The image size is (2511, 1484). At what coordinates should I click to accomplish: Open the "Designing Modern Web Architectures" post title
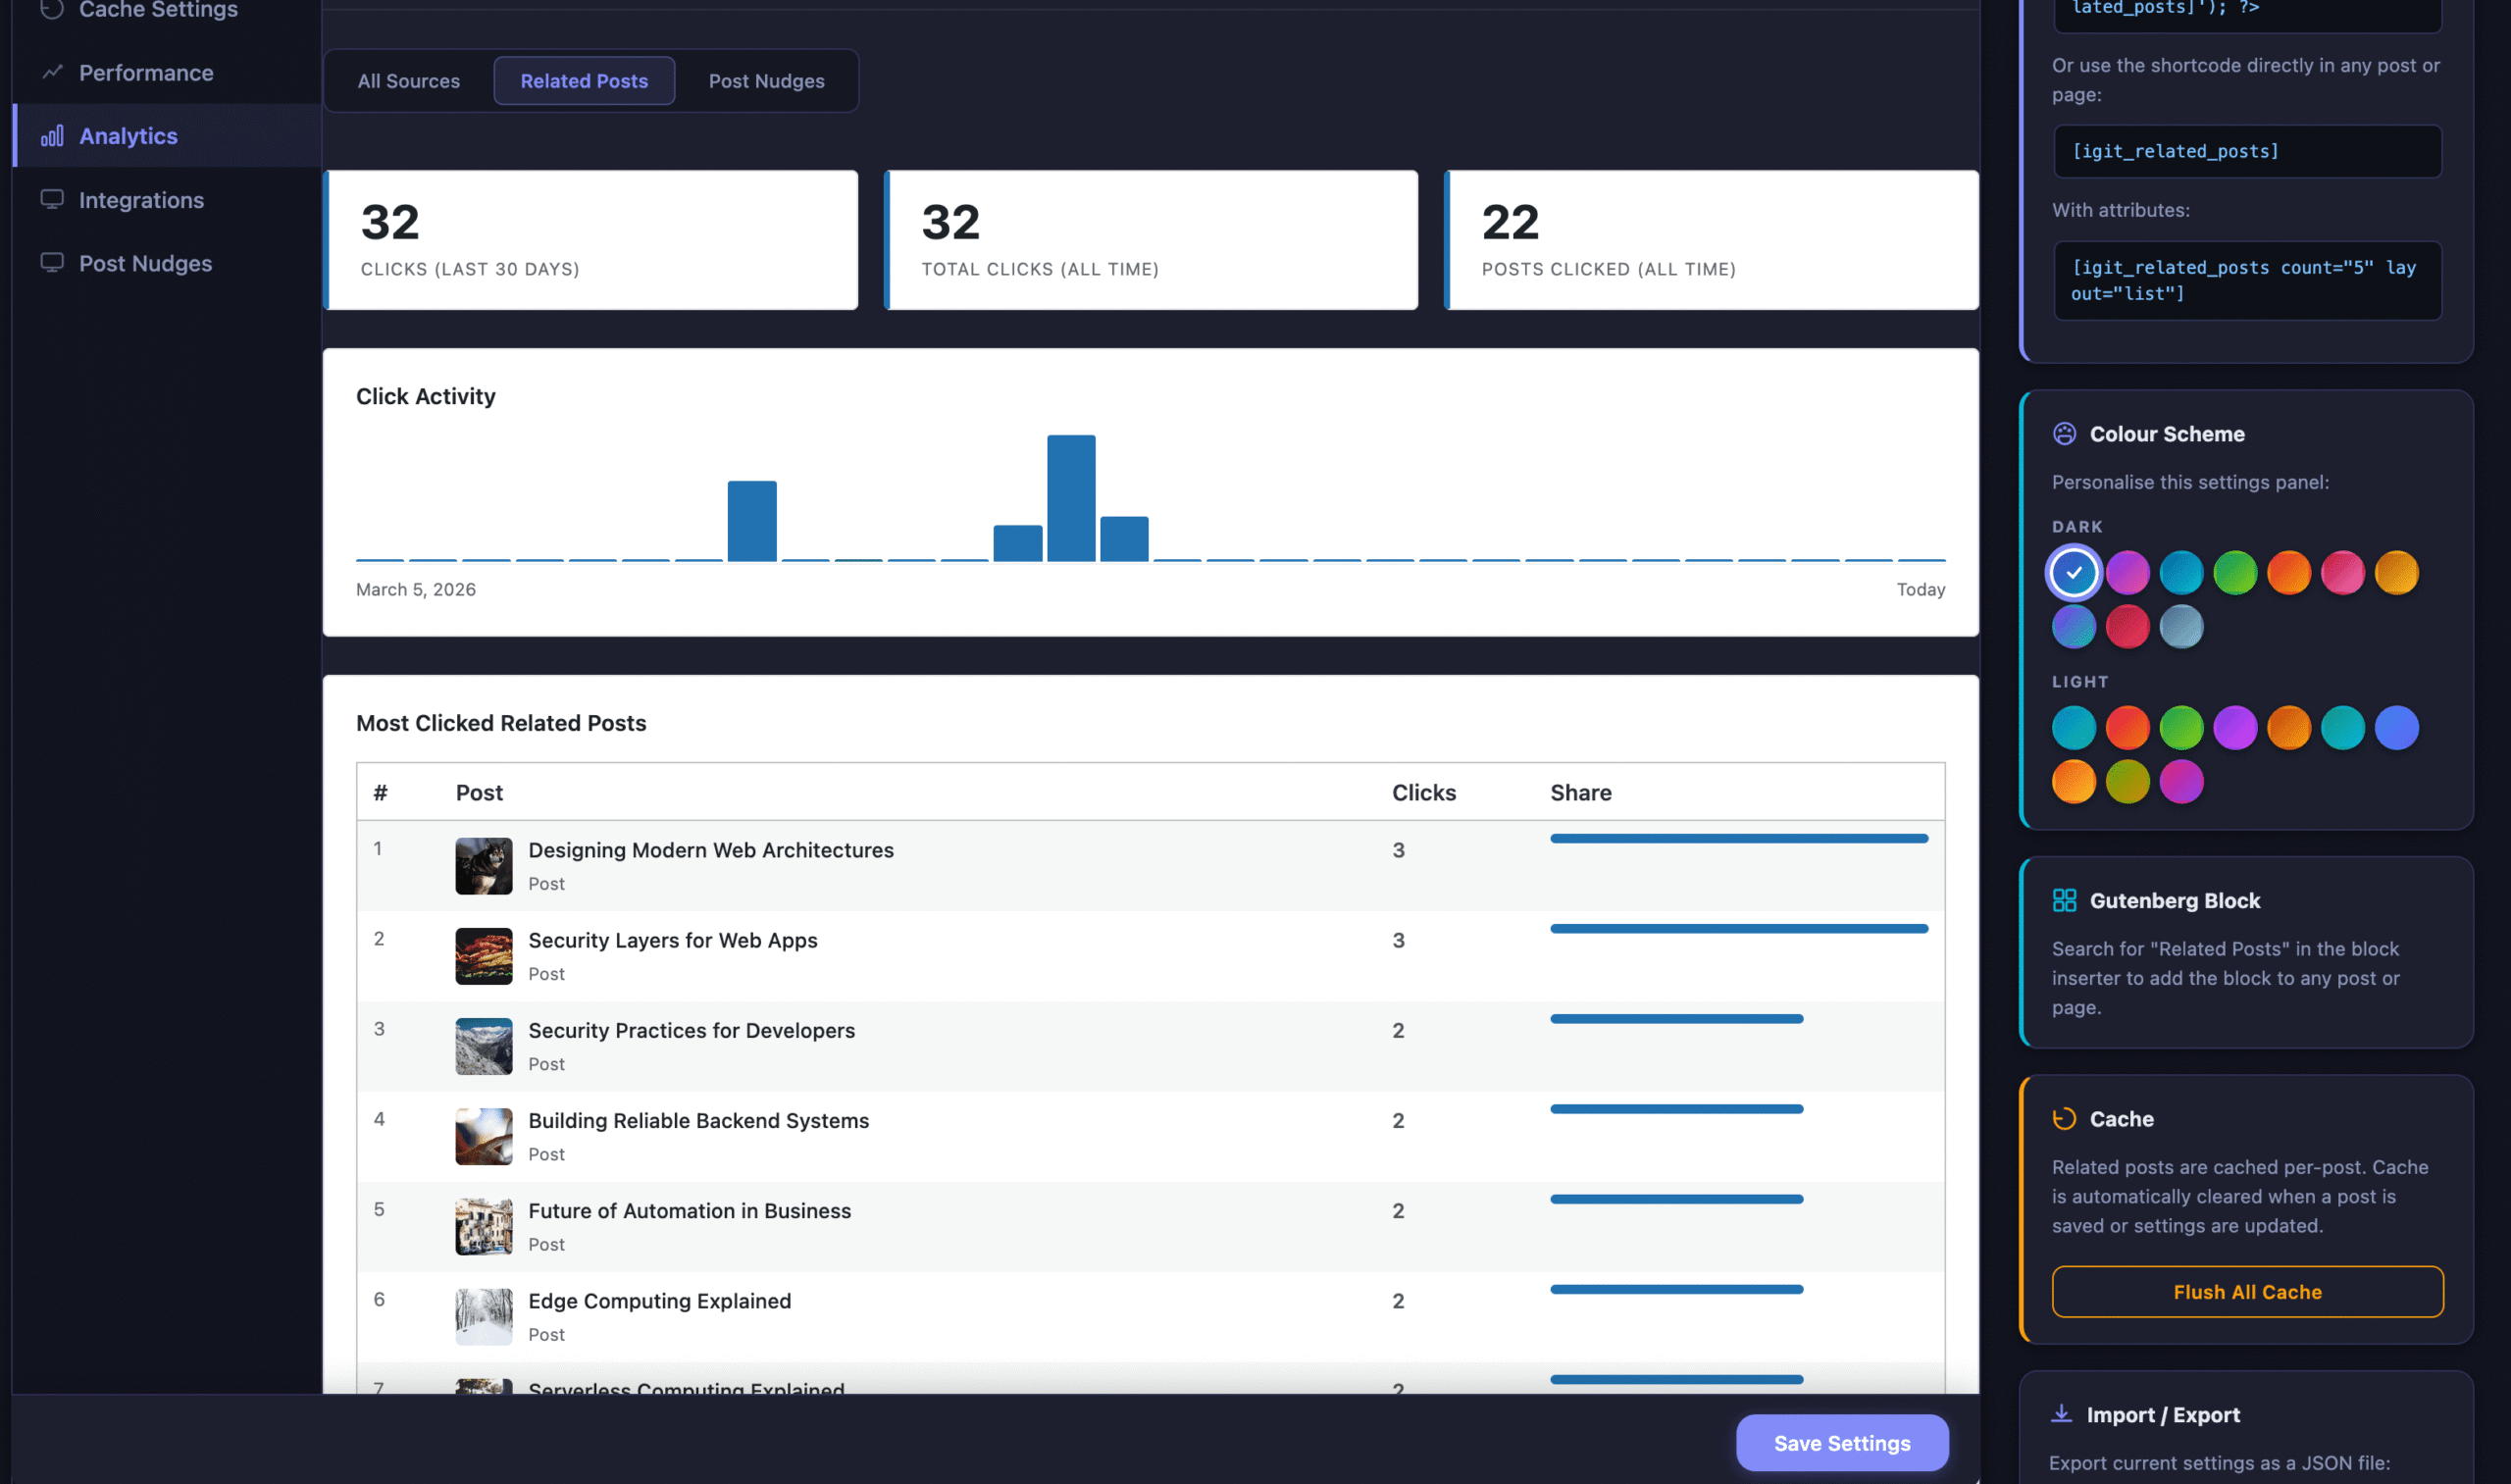pos(710,849)
